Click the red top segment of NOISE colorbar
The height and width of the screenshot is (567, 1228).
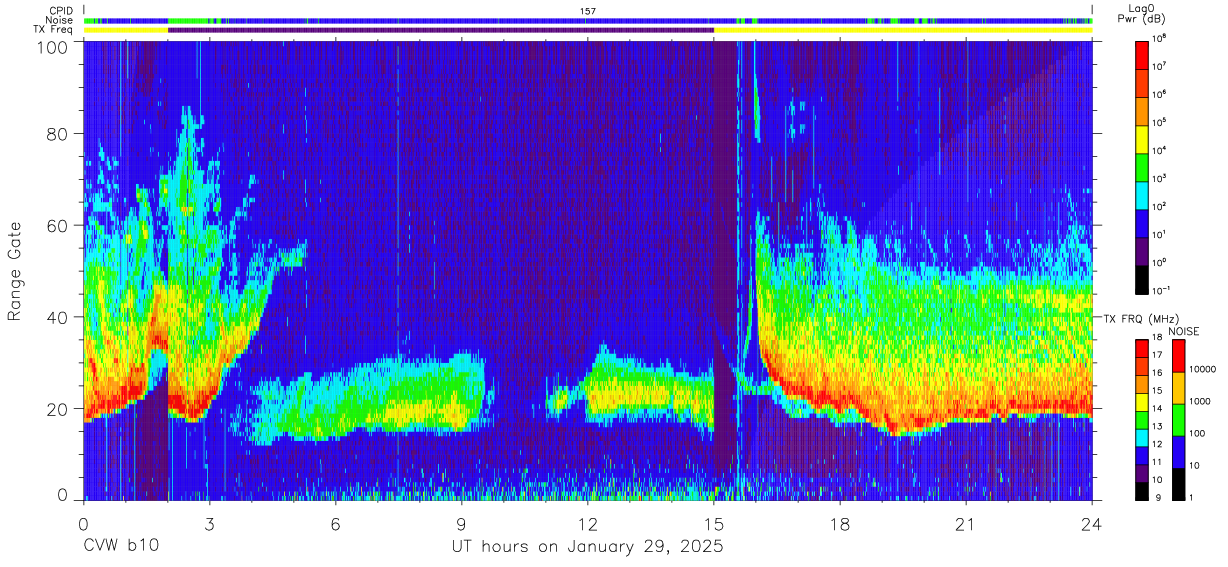pos(1178,356)
